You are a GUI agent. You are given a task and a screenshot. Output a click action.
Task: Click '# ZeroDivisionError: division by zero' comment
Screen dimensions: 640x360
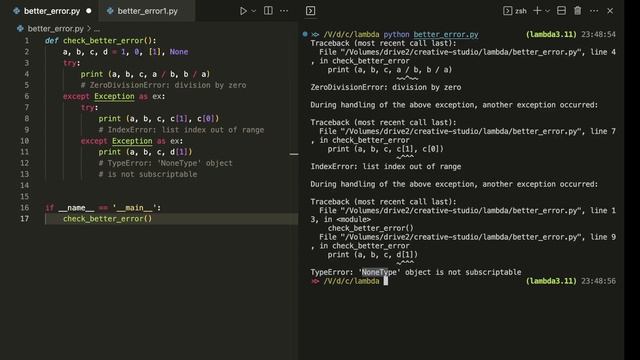(163, 85)
